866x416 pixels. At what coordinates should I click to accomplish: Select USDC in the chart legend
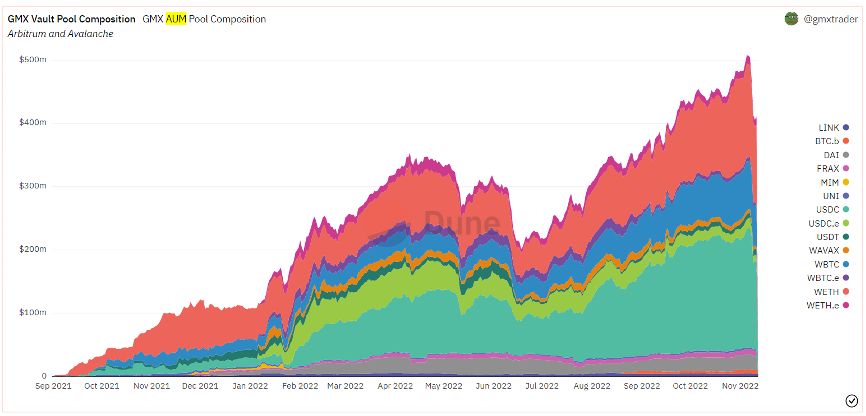[833, 210]
